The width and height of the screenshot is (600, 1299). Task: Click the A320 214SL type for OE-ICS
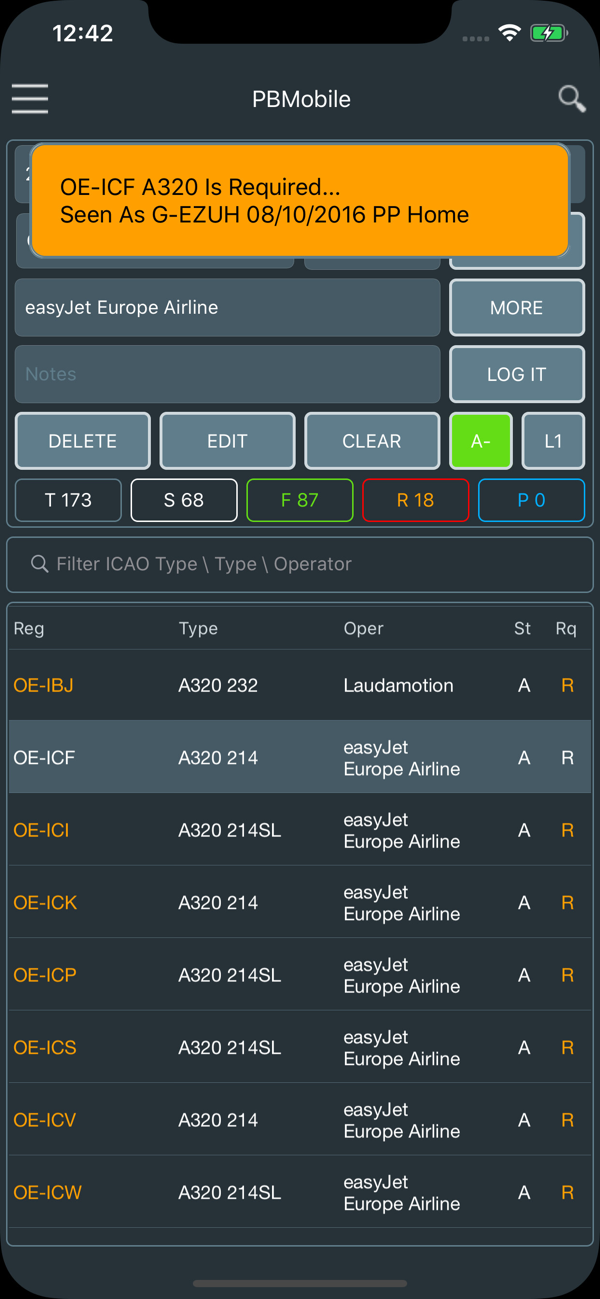point(230,1048)
